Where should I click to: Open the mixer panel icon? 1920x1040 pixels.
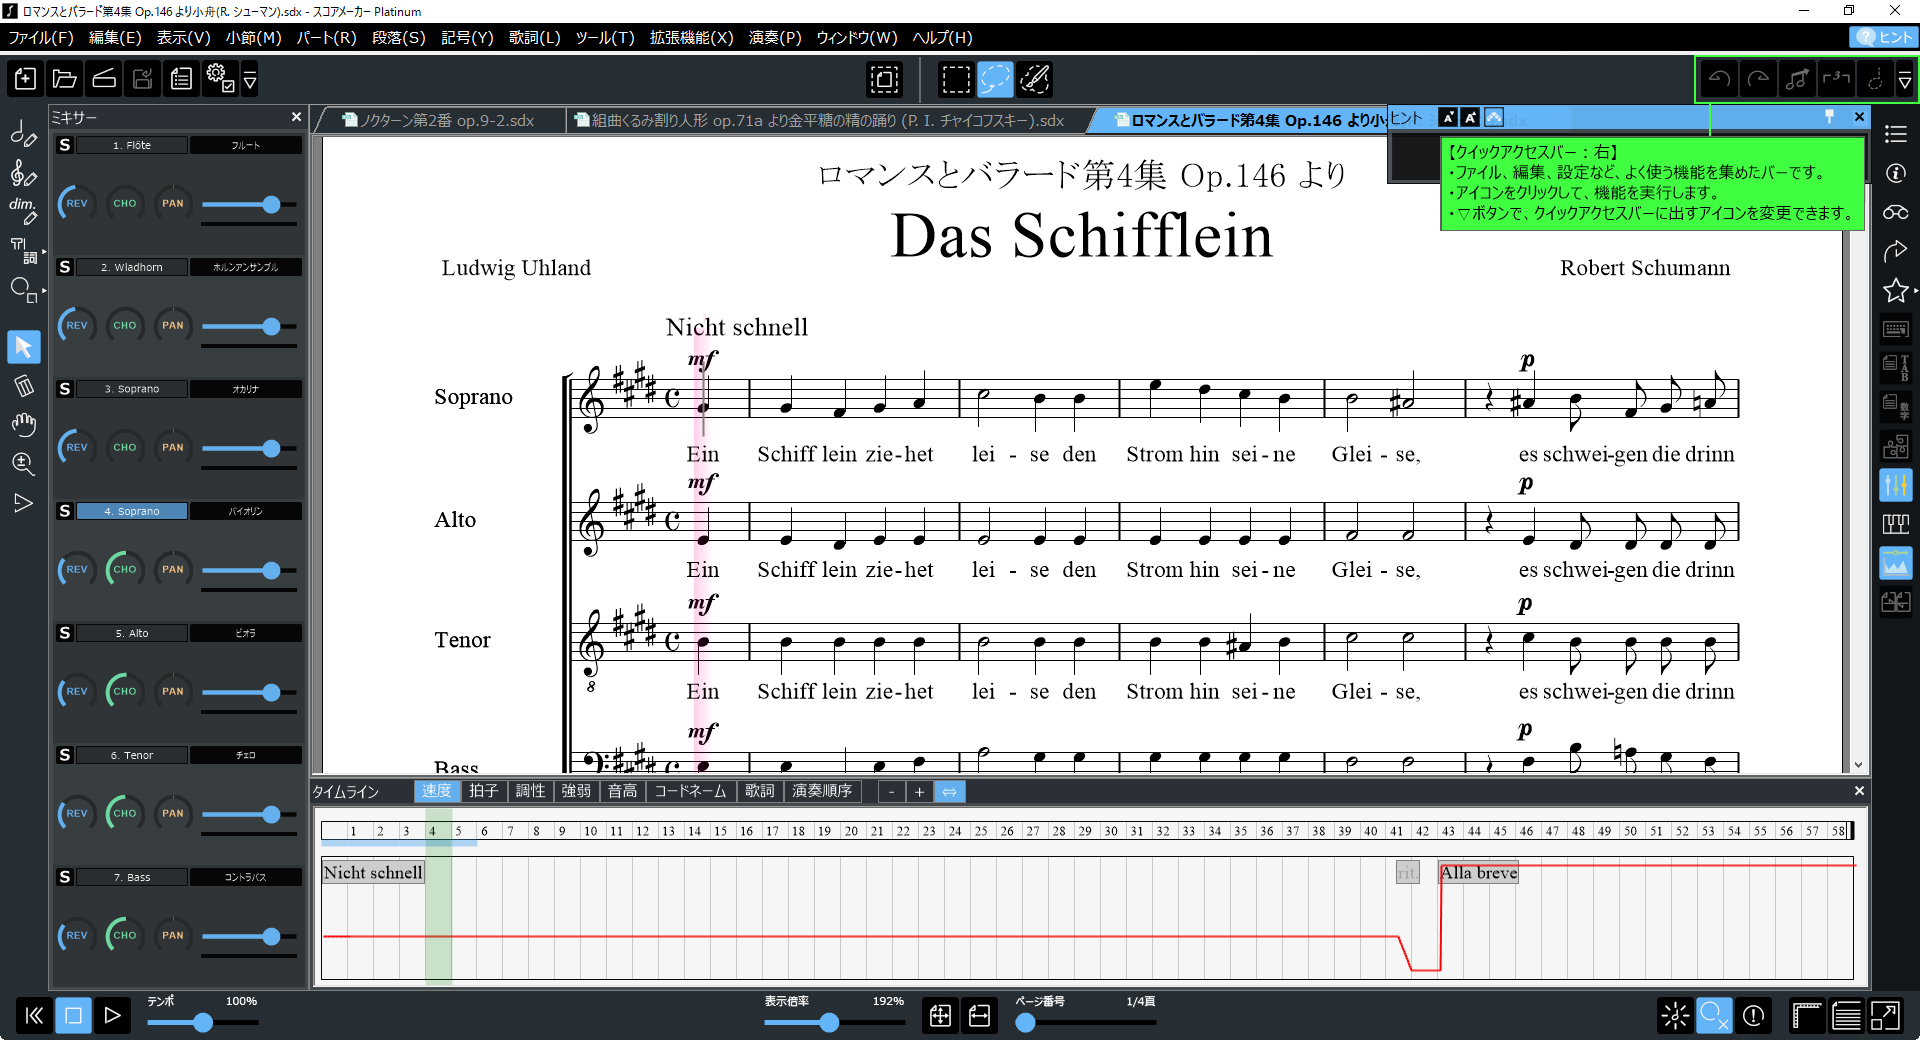pyautogui.click(x=1896, y=486)
